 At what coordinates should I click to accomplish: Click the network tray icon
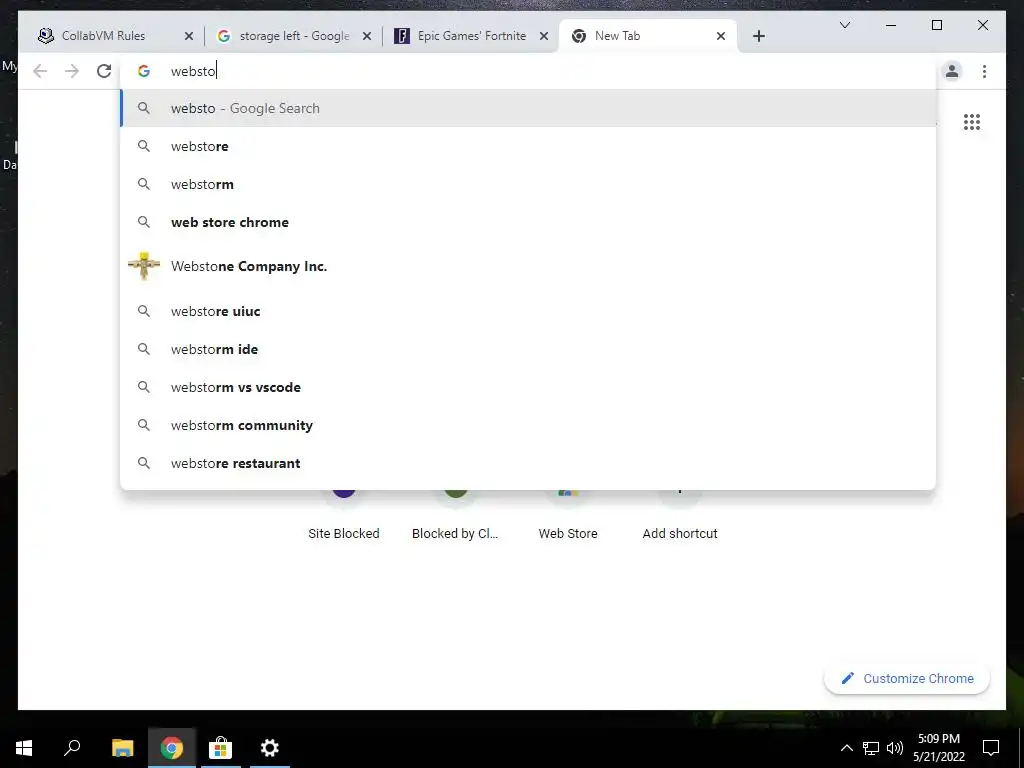click(x=871, y=748)
